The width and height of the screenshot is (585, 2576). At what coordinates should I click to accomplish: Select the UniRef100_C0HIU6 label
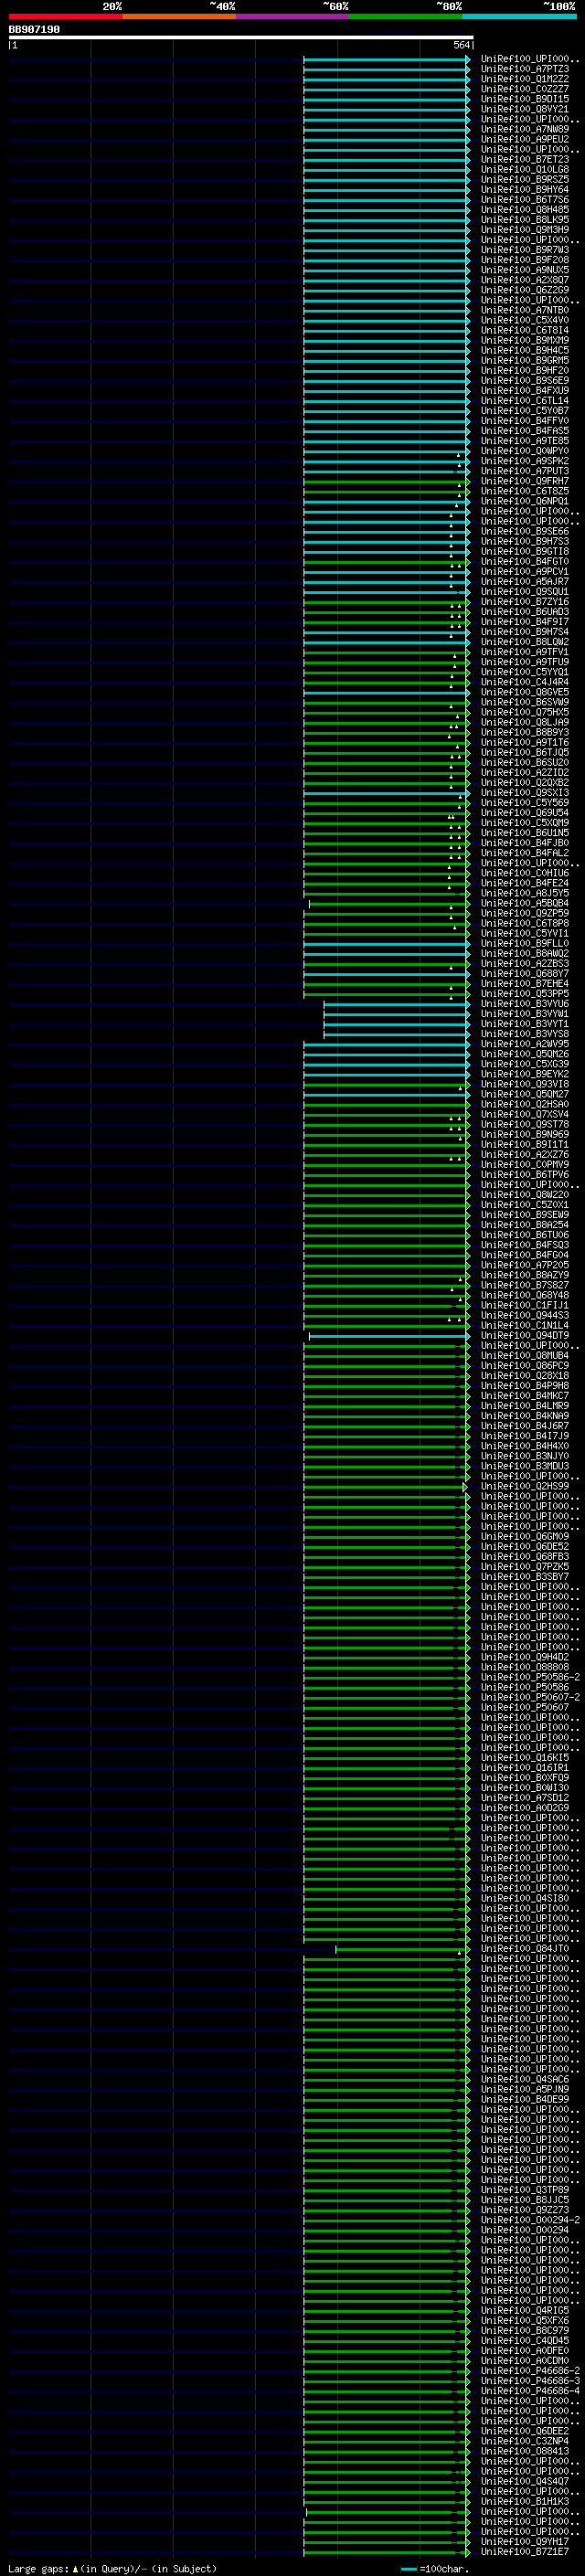point(525,873)
